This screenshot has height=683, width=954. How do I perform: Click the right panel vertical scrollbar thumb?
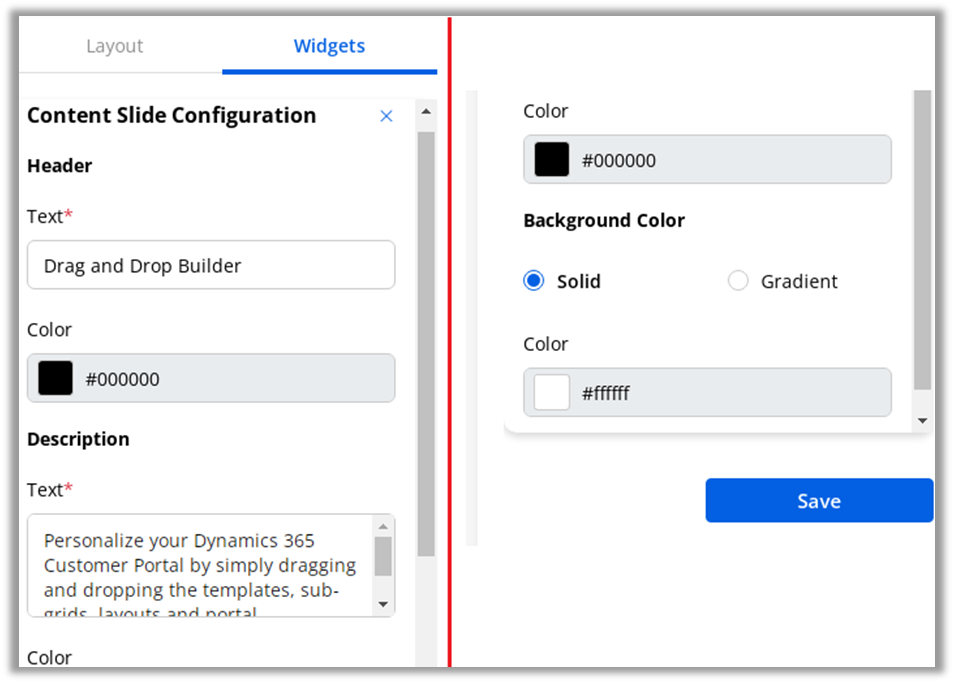(922, 240)
